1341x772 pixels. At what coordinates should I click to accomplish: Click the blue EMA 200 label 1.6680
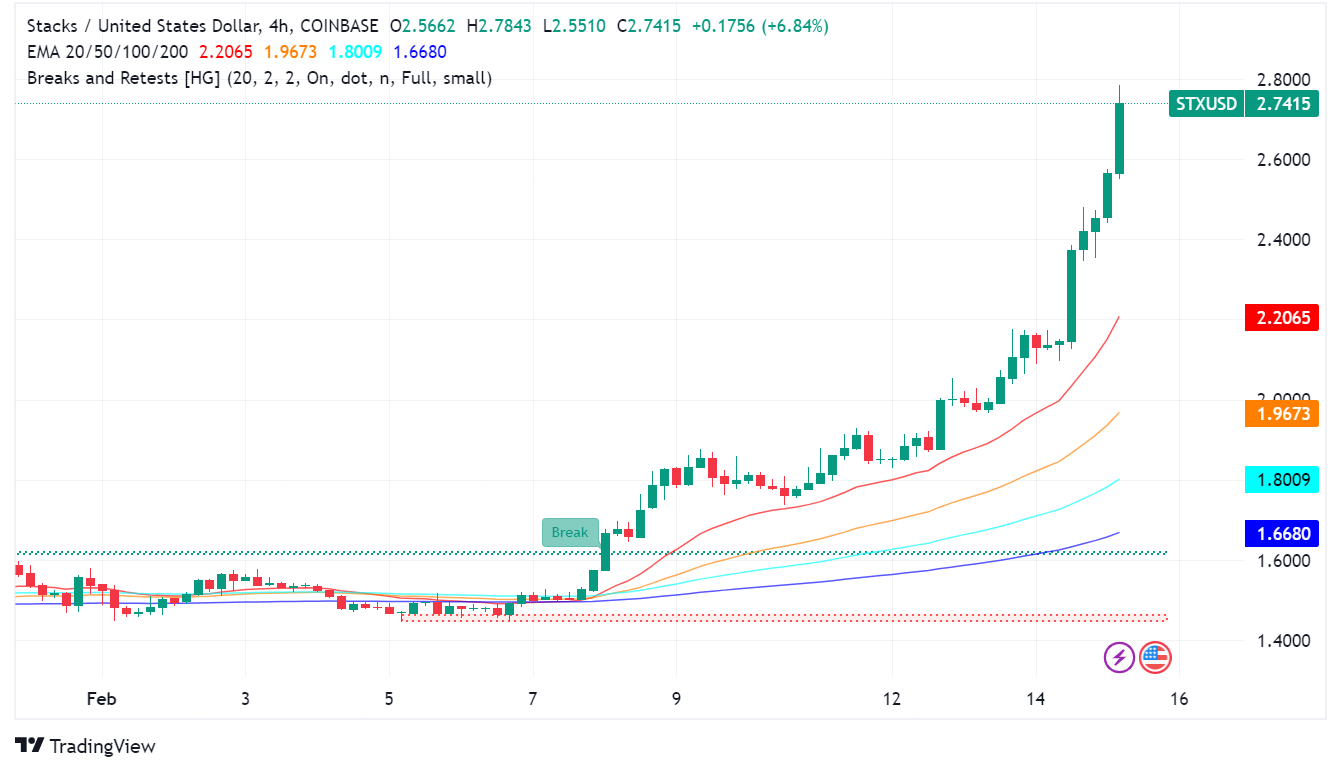tap(1282, 533)
